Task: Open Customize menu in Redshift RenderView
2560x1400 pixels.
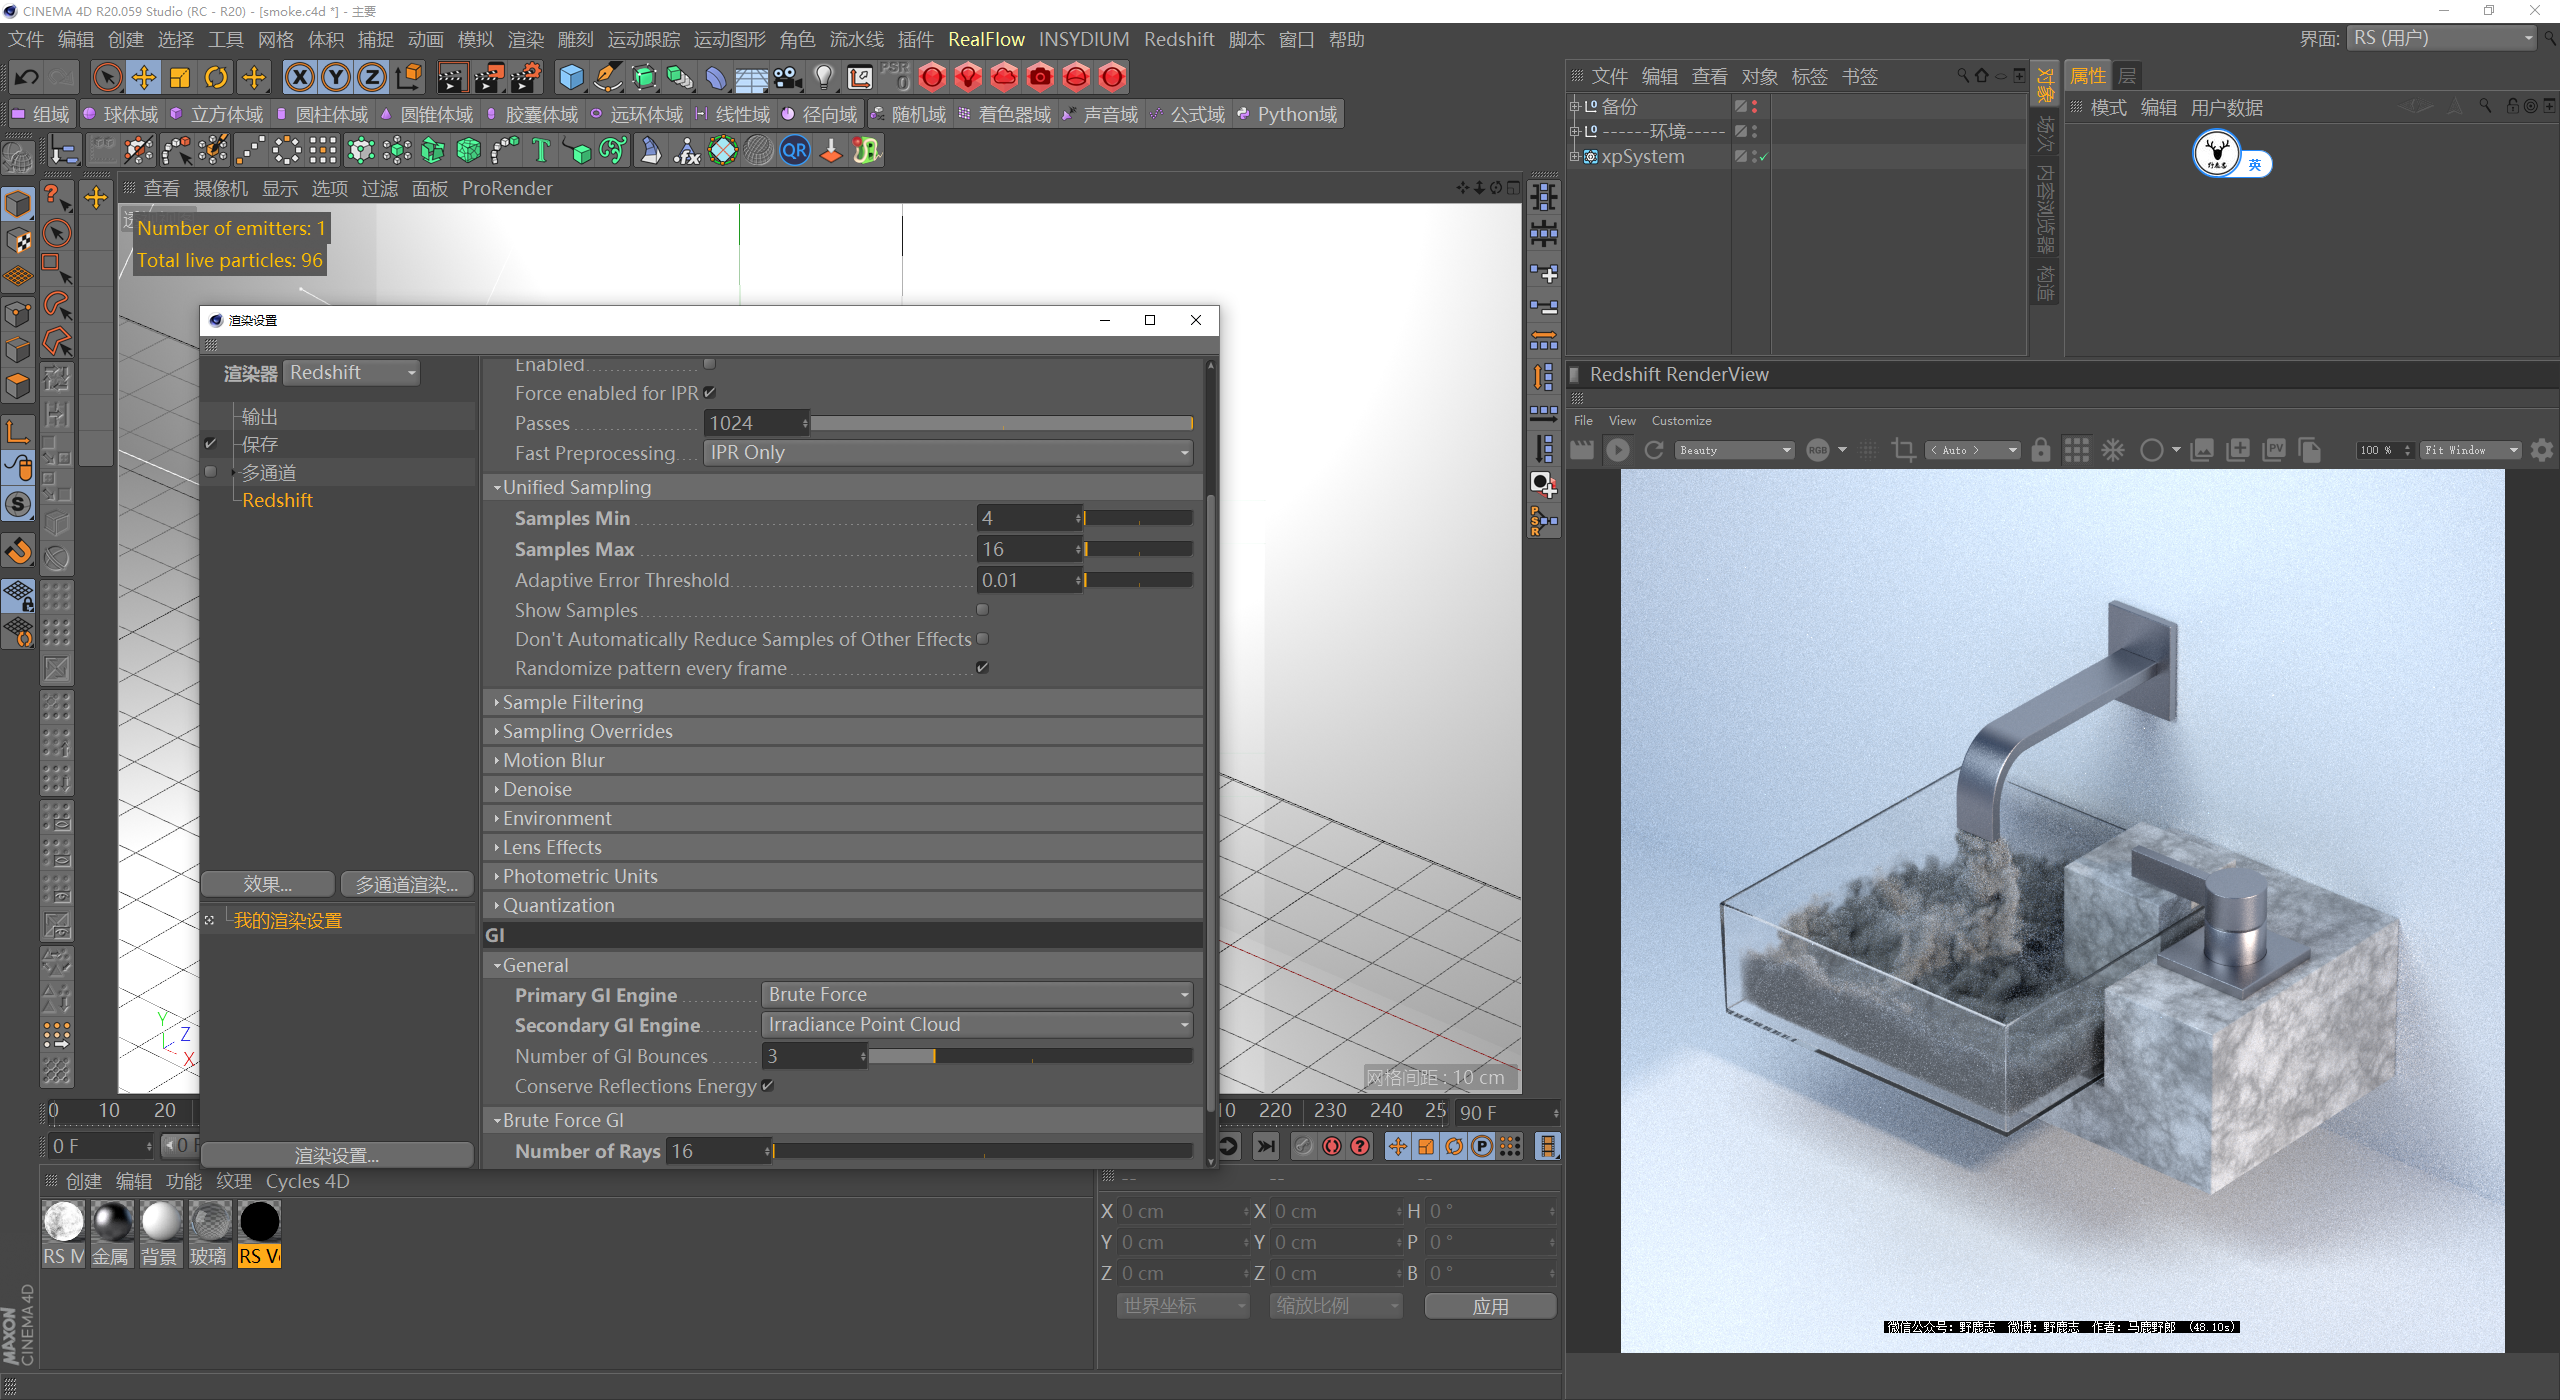Action: coord(1681,421)
